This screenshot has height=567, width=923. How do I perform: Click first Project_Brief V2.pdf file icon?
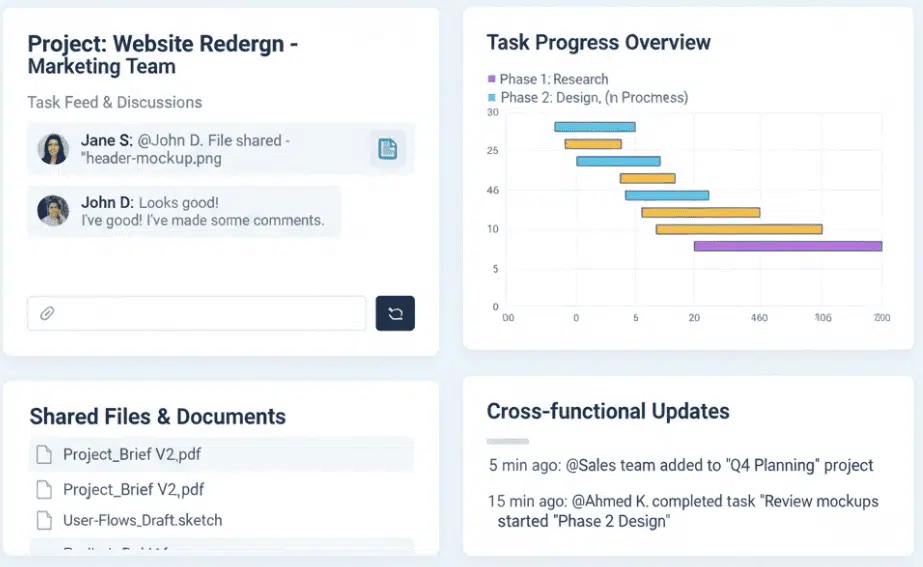coord(44,454)
